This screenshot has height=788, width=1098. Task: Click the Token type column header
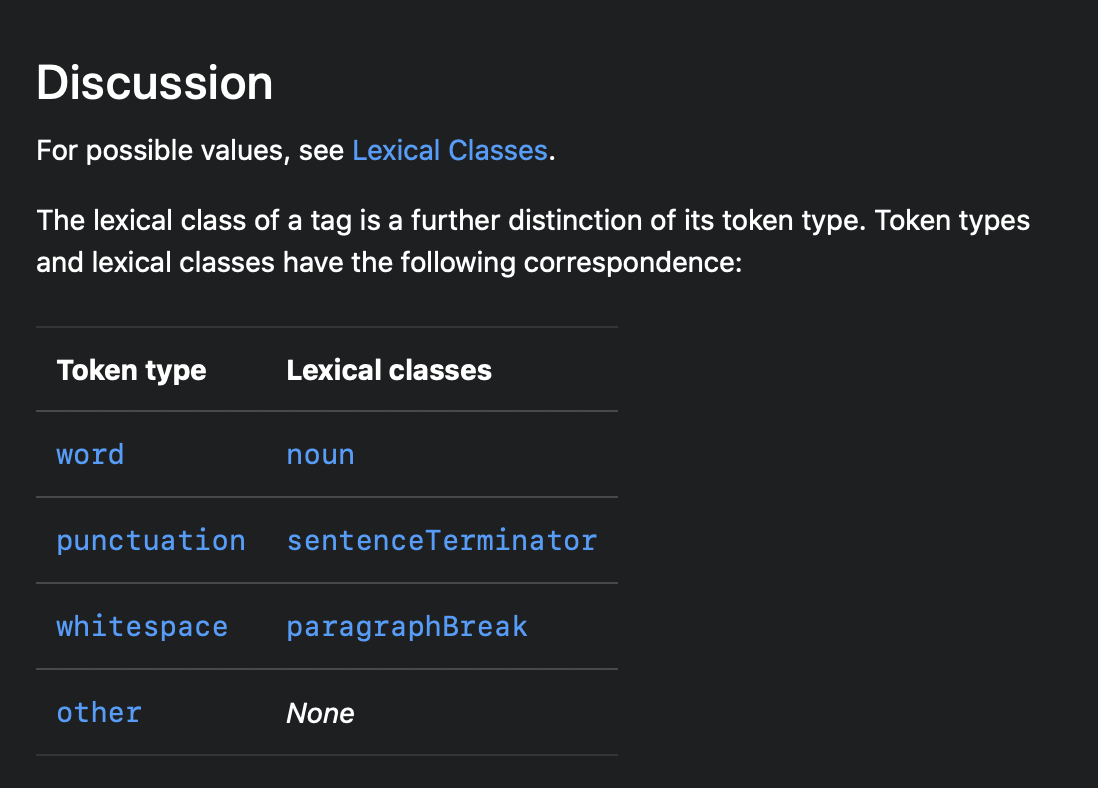tap(131, 370)
